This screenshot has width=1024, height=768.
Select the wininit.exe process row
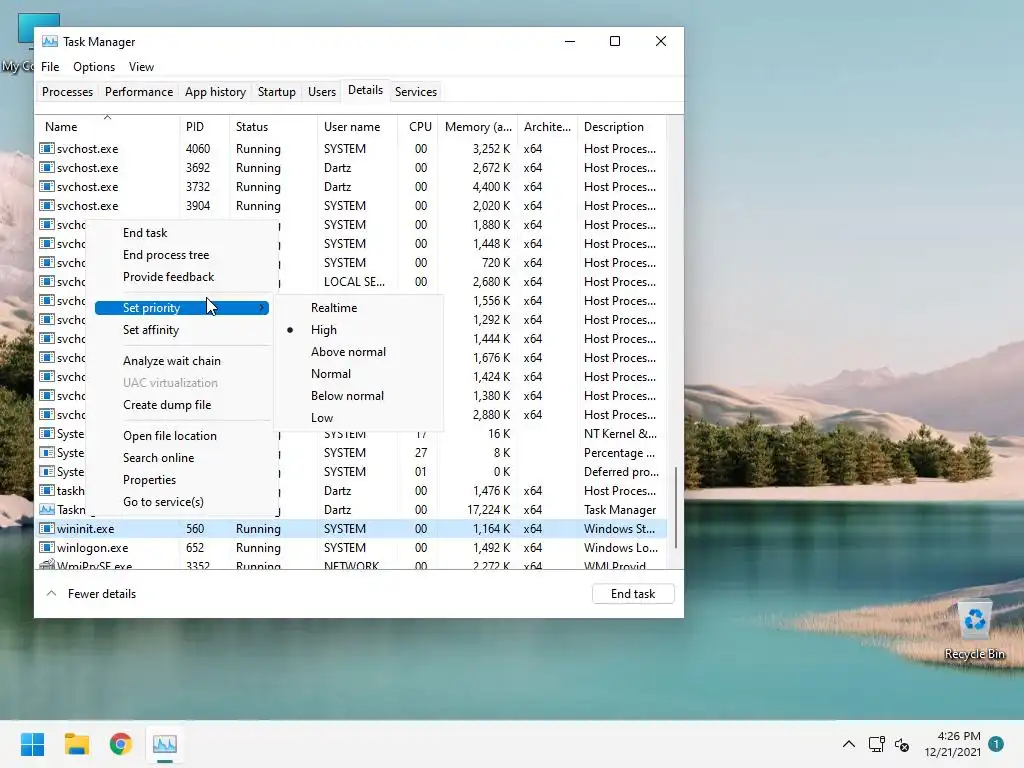click(352, 528)
